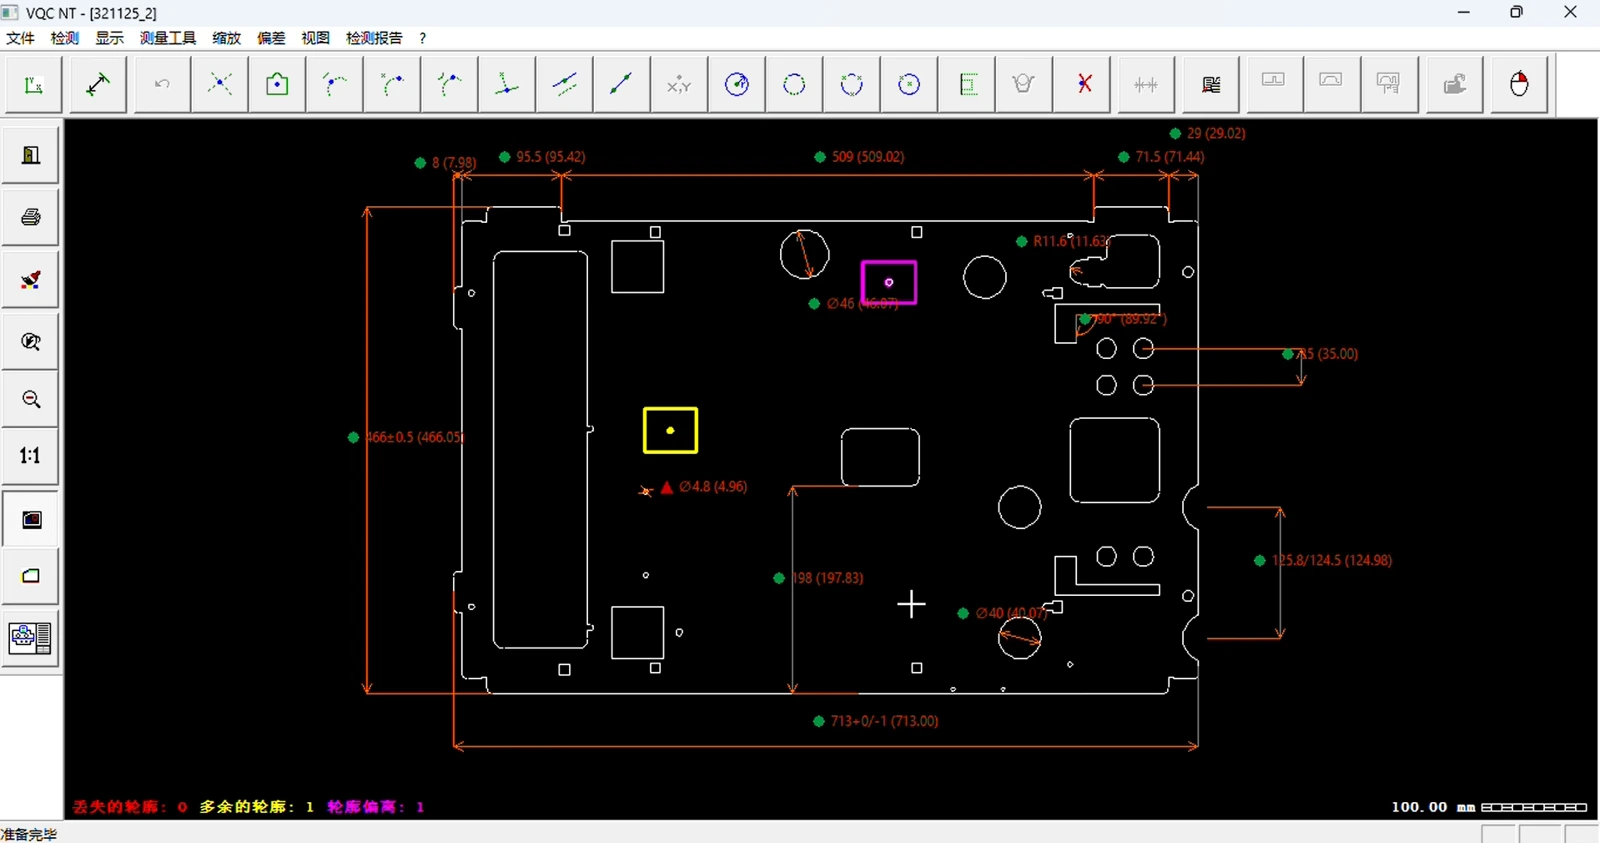Select the circle center point tool

pyautogui.click(x=909, y=84)
